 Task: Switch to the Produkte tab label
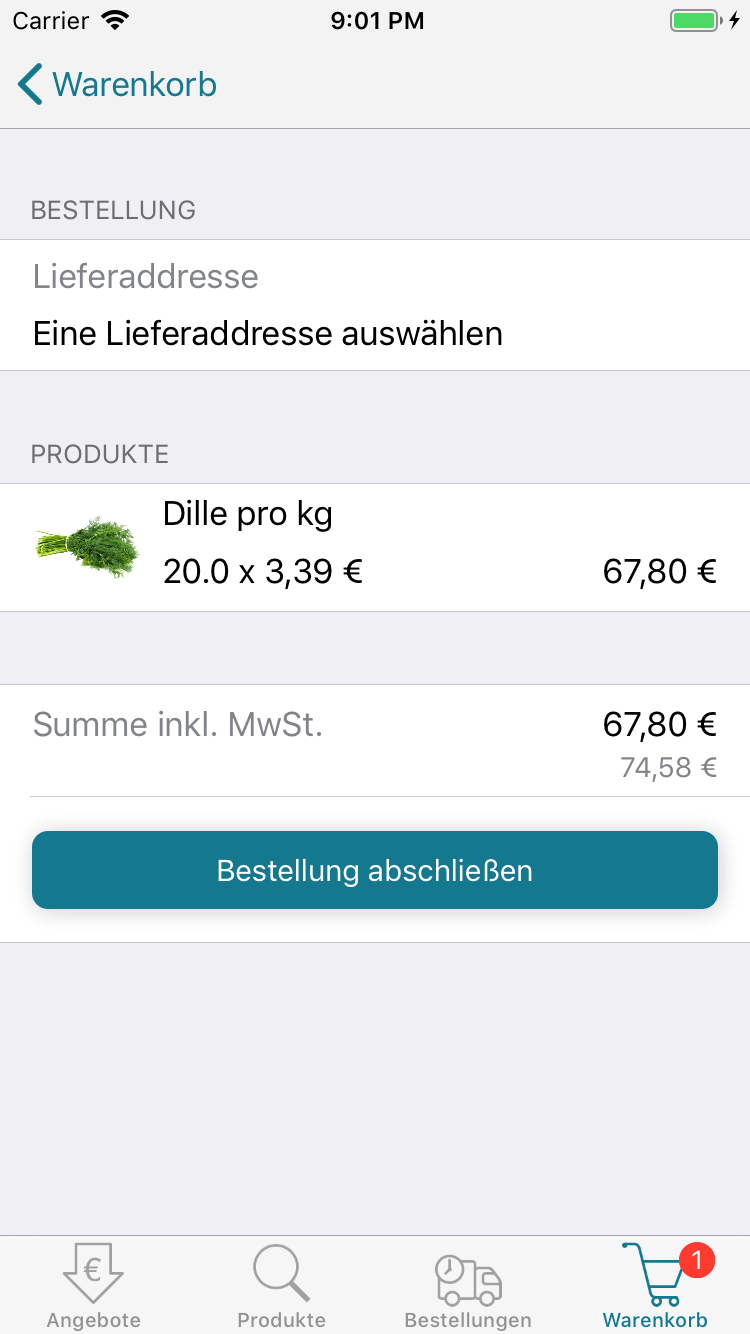(x=281, y=1320)
